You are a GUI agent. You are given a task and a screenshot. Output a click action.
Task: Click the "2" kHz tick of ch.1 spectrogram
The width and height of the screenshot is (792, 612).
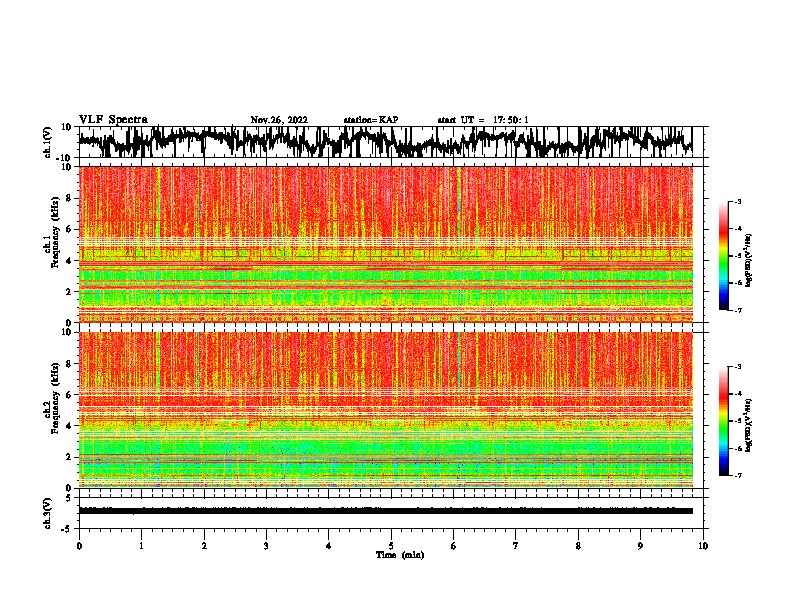click(x=69, y=291)
